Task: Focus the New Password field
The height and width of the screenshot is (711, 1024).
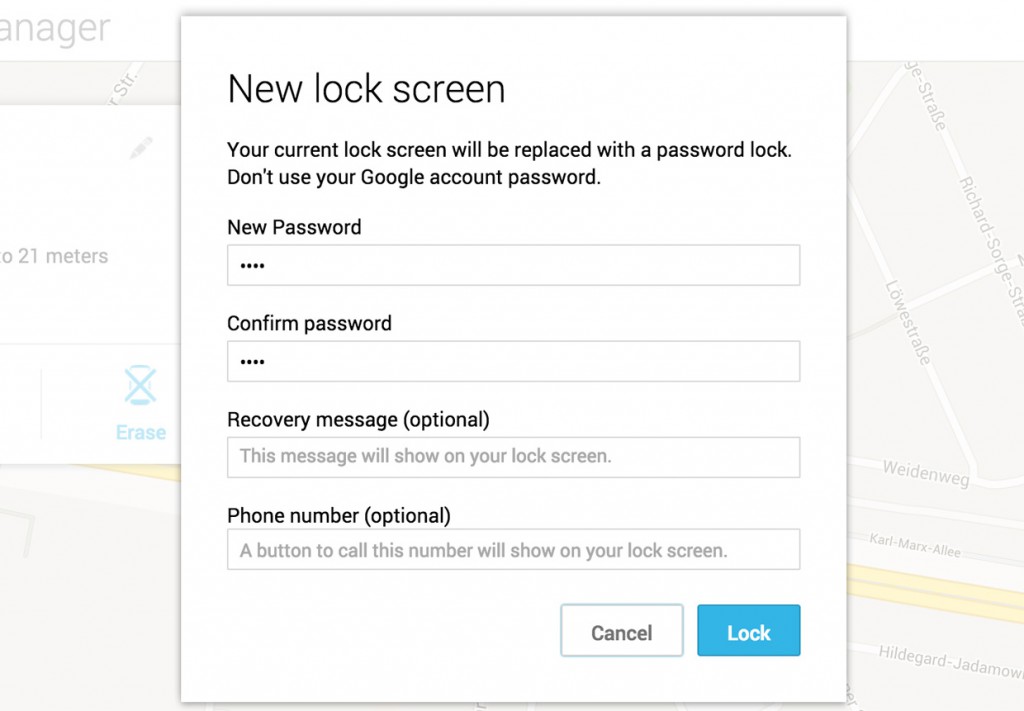Action: (513, 266)
